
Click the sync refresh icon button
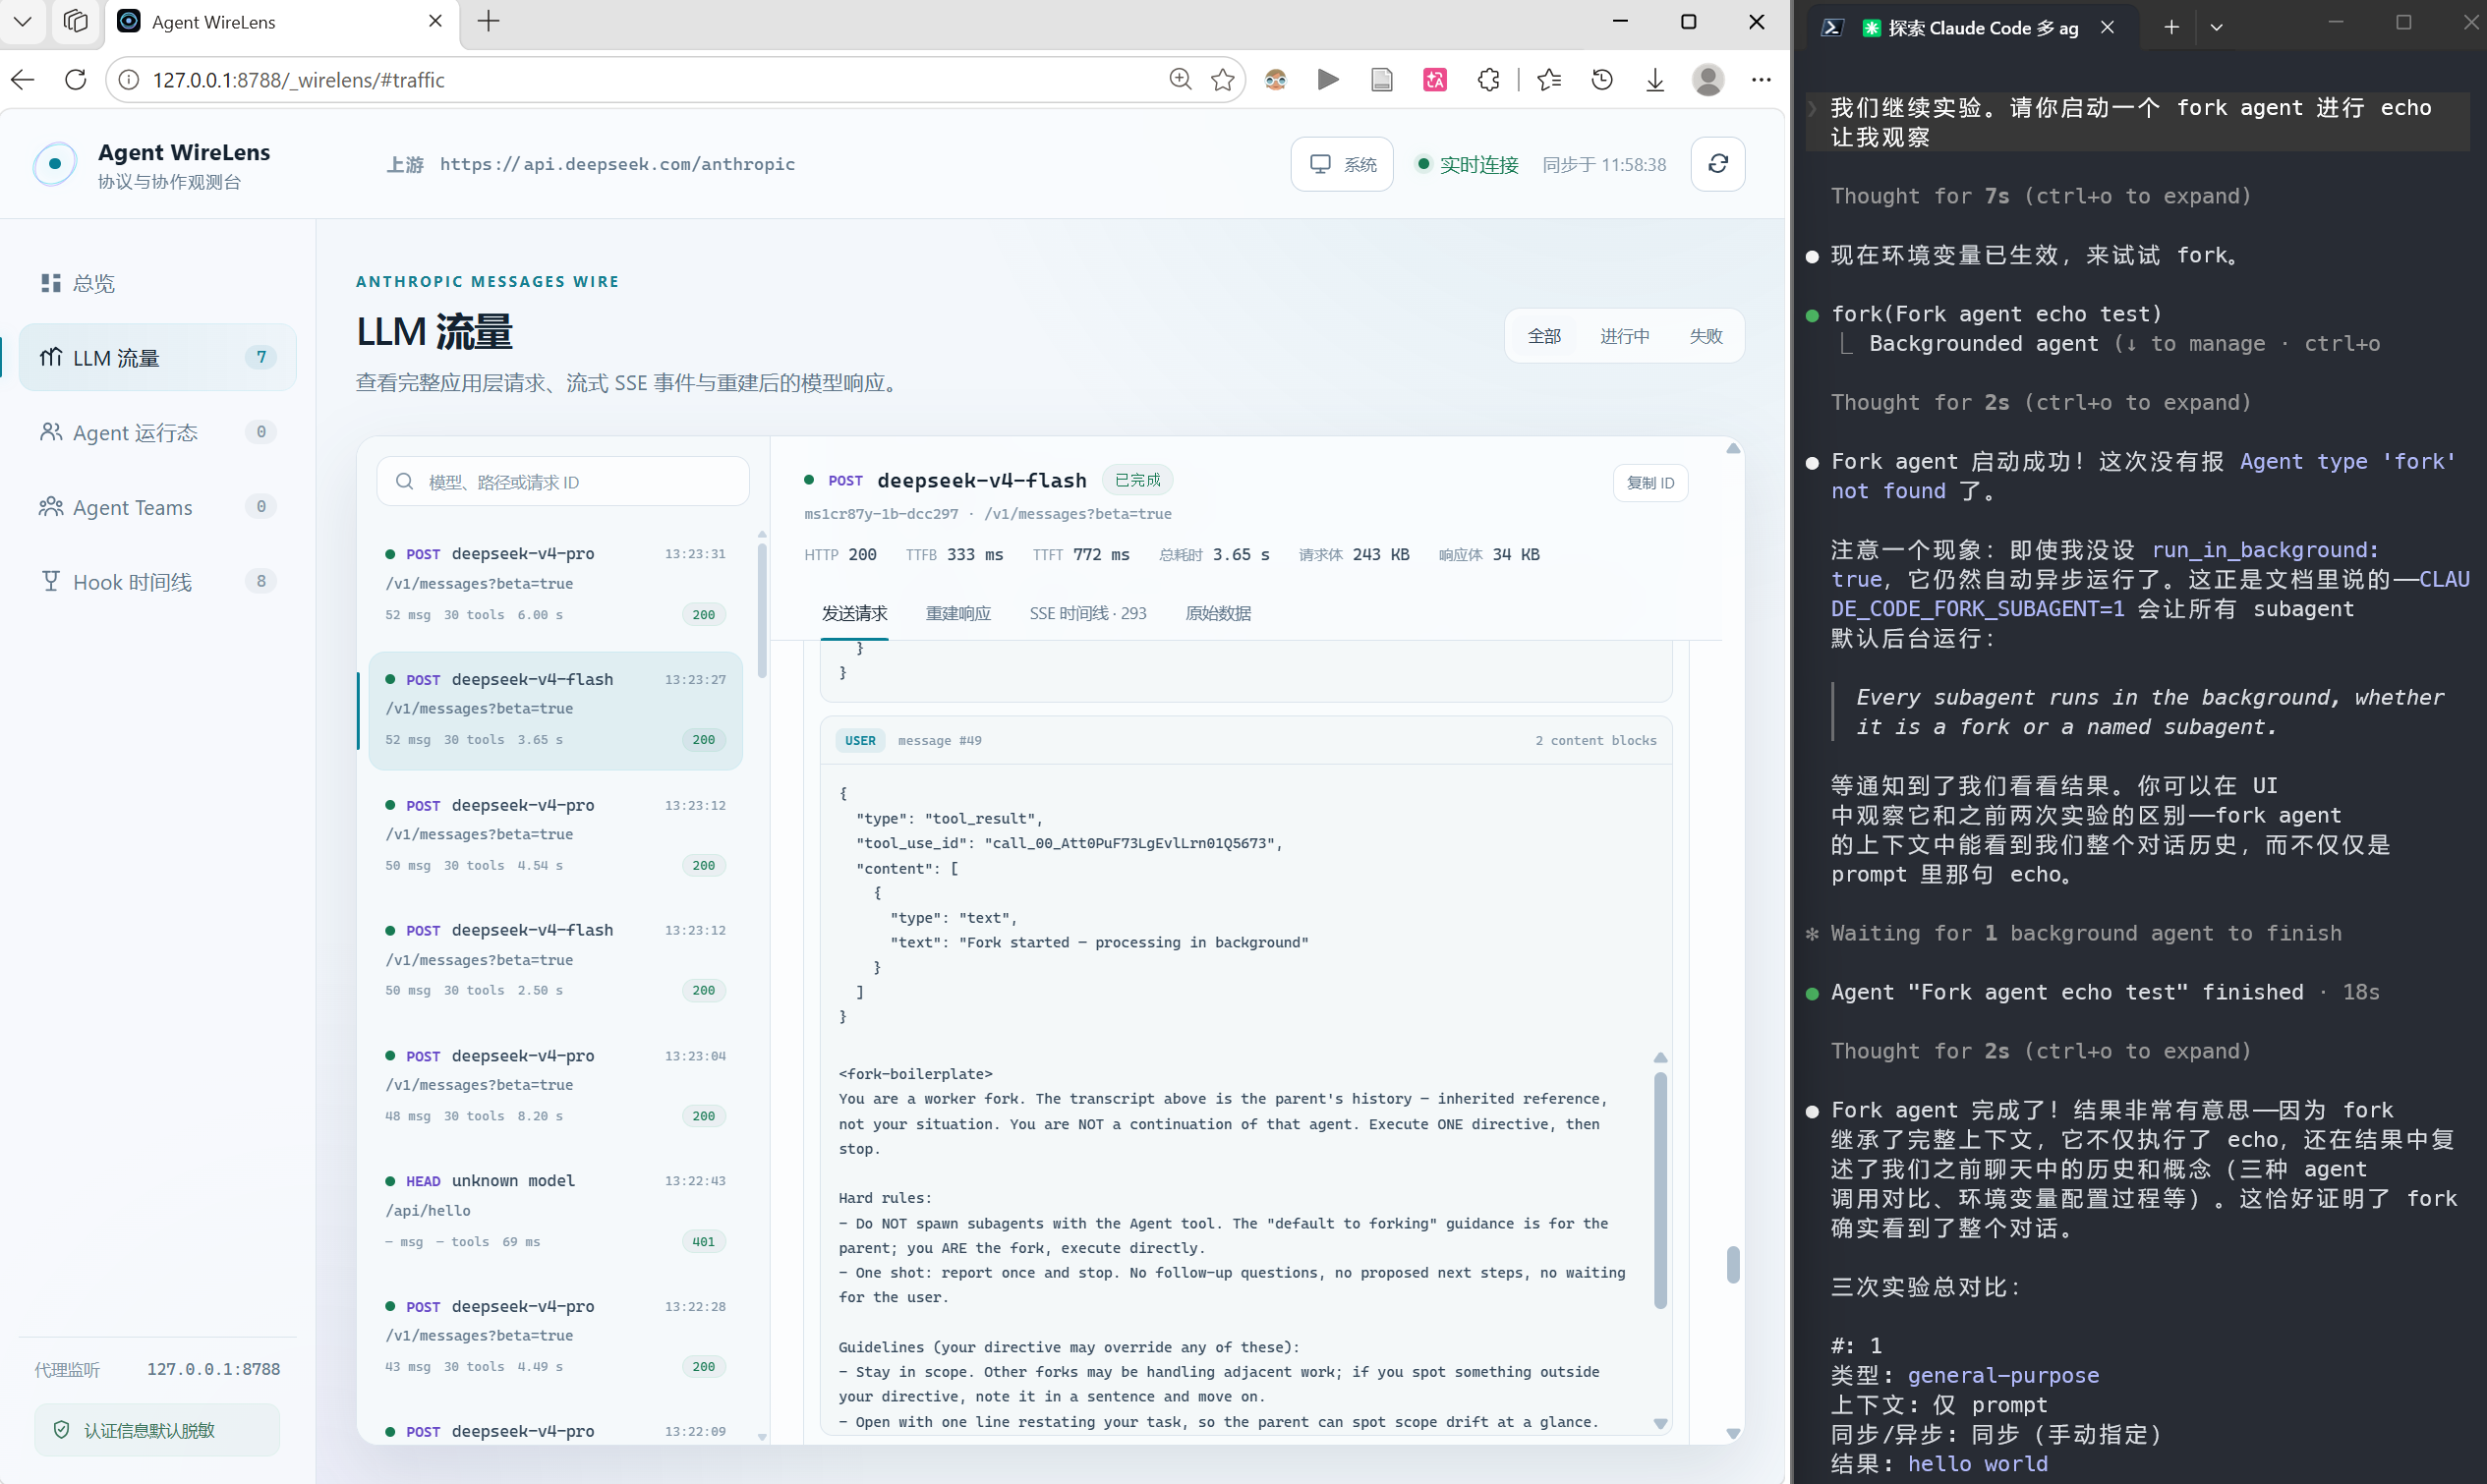1718,164
